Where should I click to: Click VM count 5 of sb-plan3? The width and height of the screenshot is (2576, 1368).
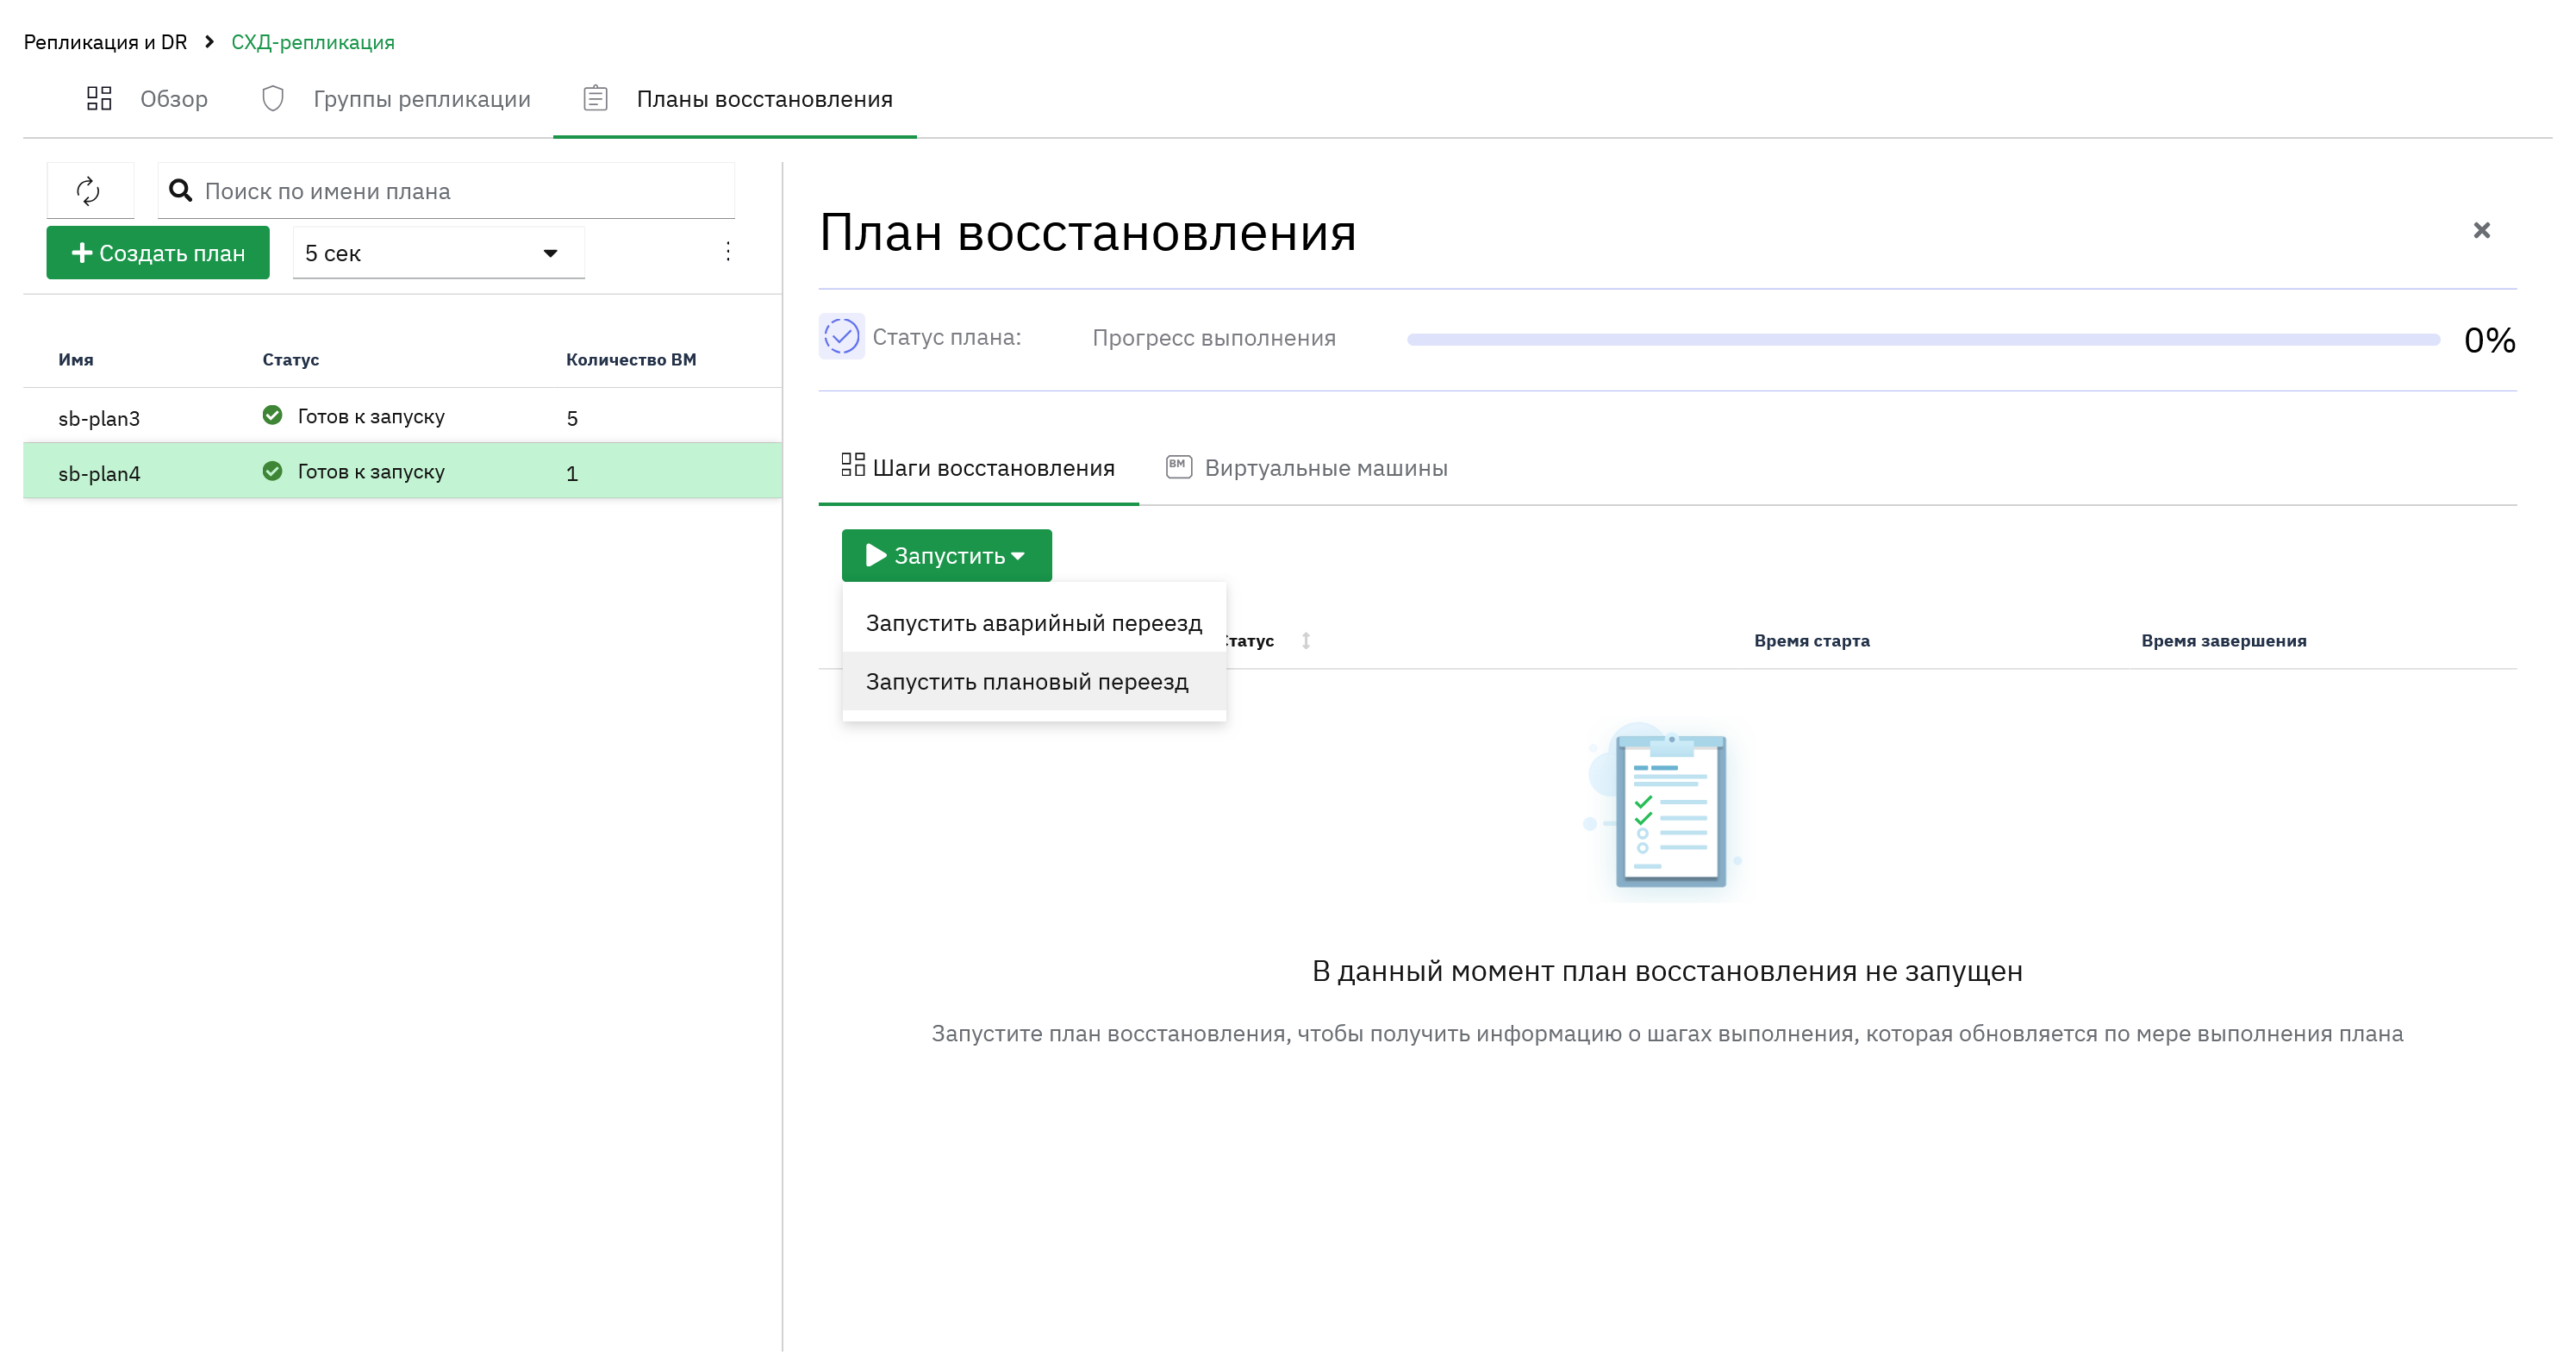click(x=572, y=418)
